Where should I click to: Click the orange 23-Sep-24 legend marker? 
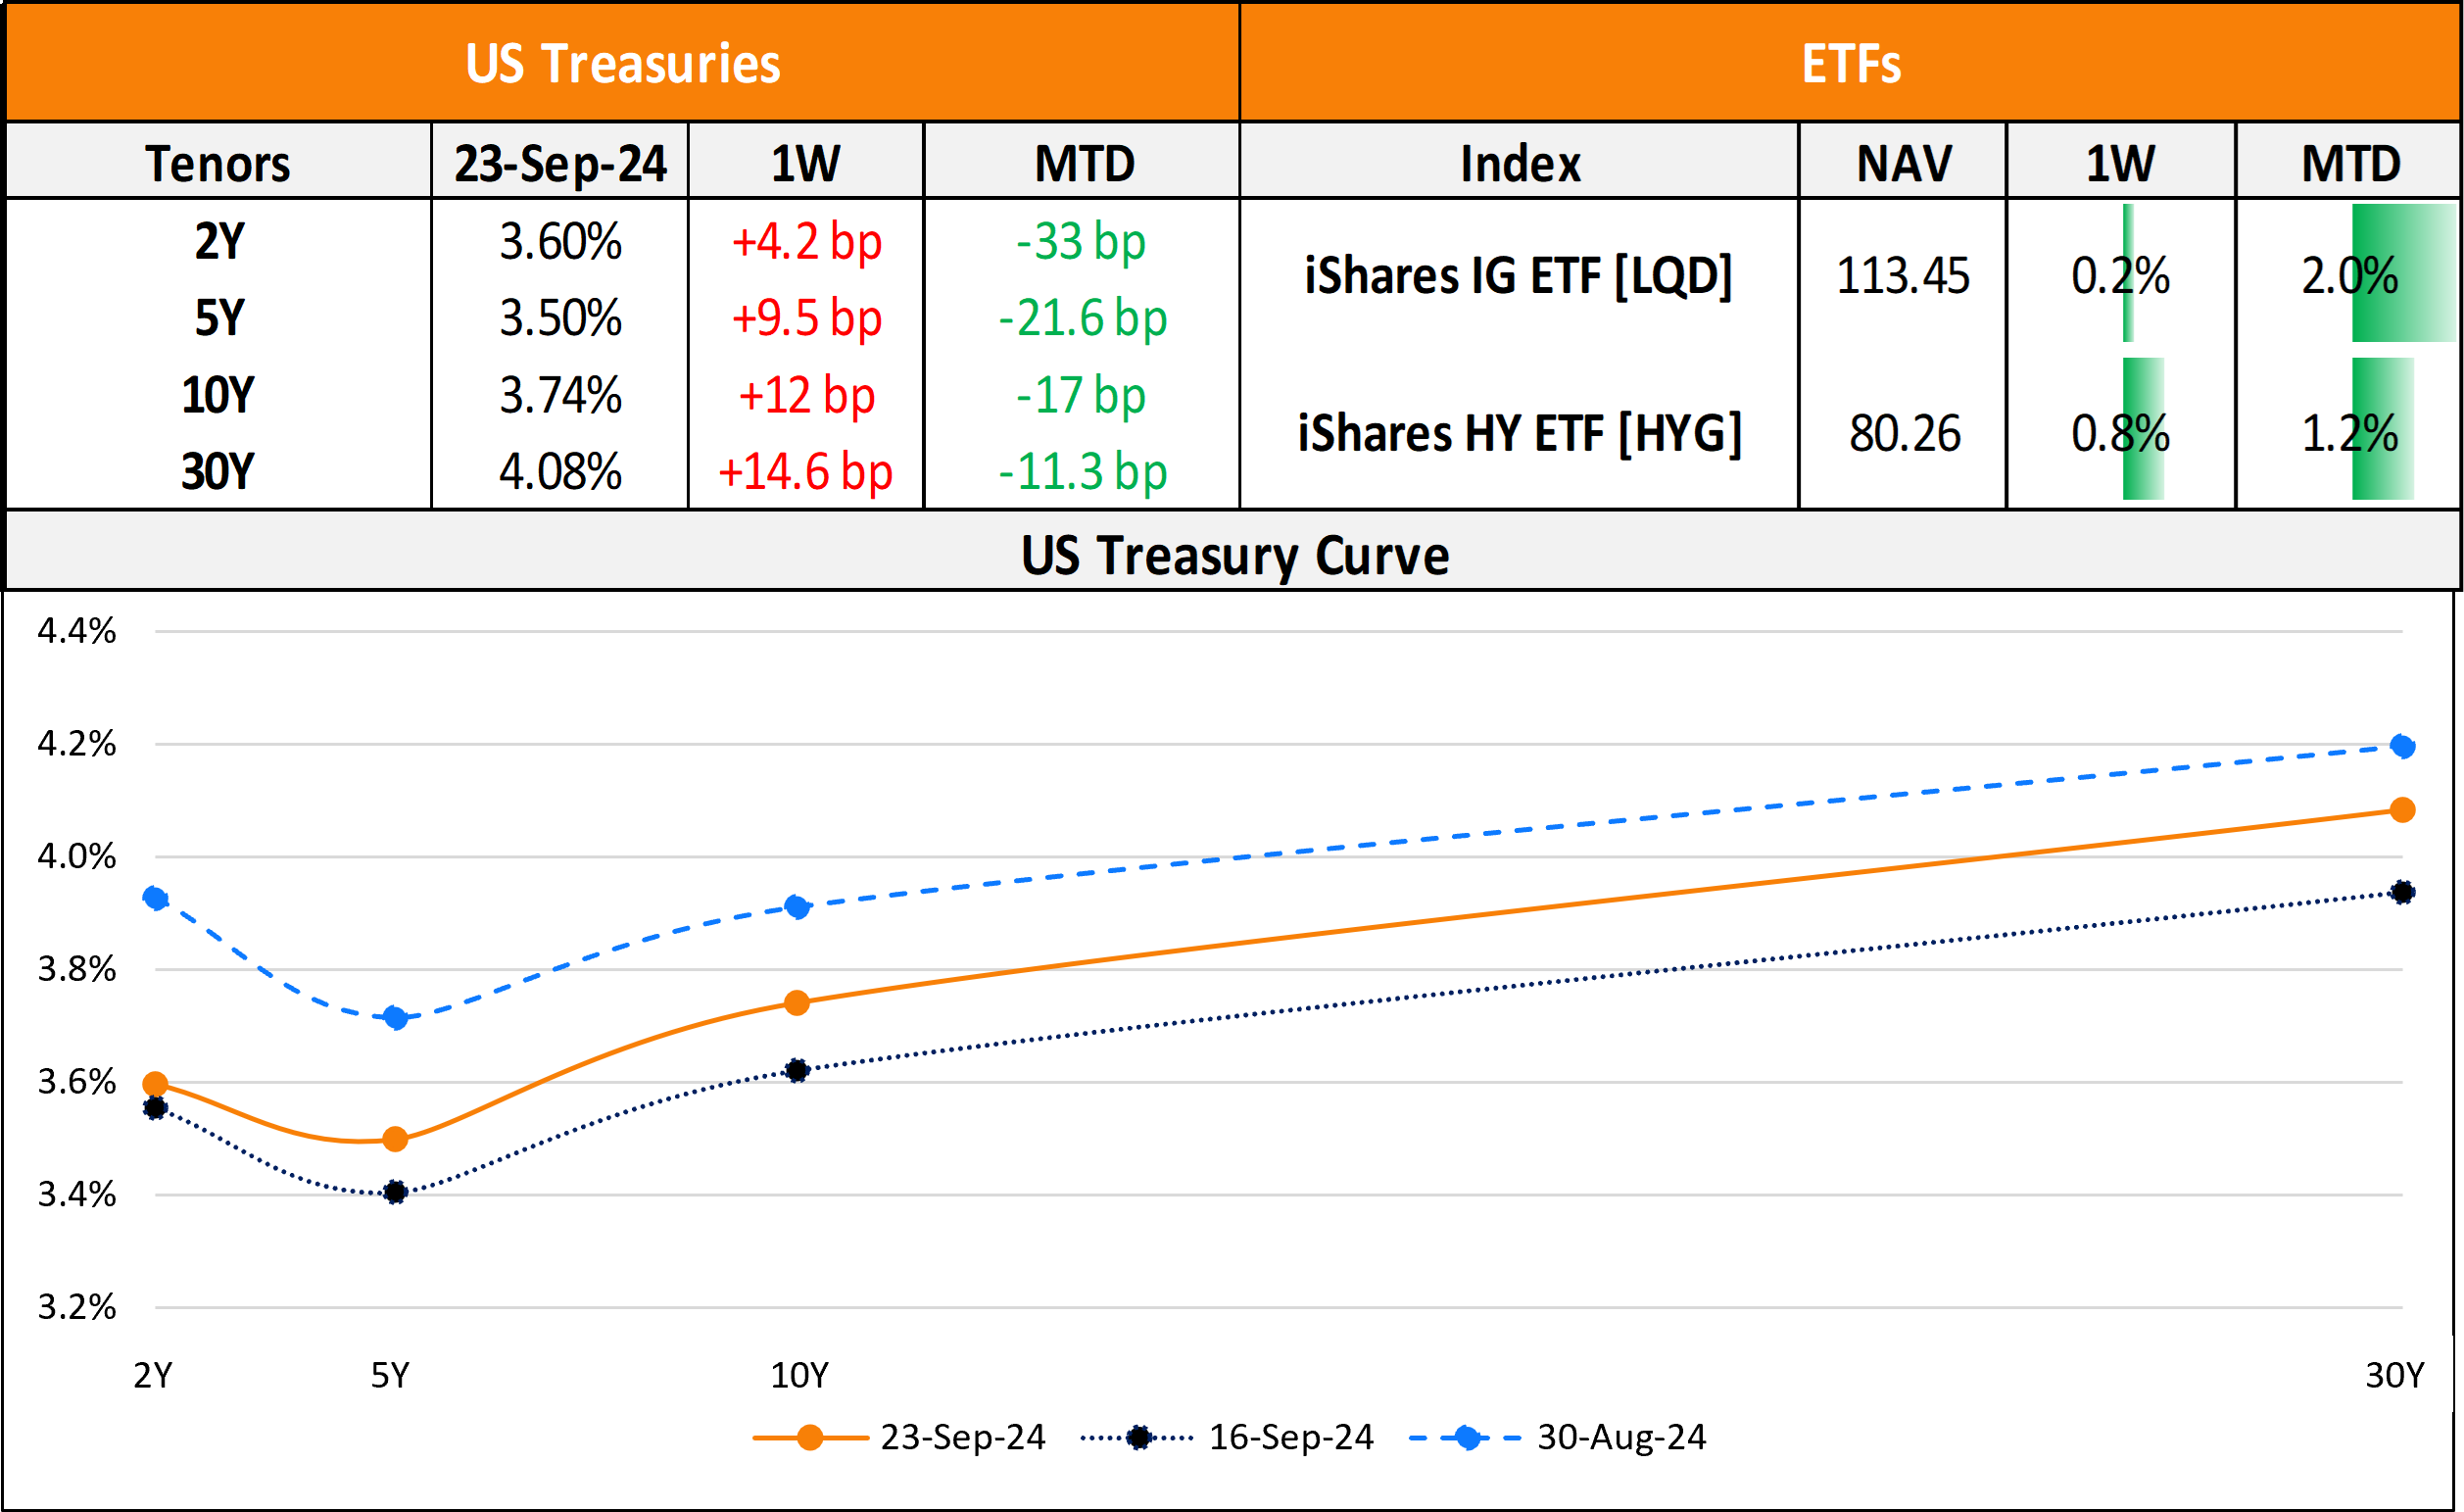[810, 1438]
